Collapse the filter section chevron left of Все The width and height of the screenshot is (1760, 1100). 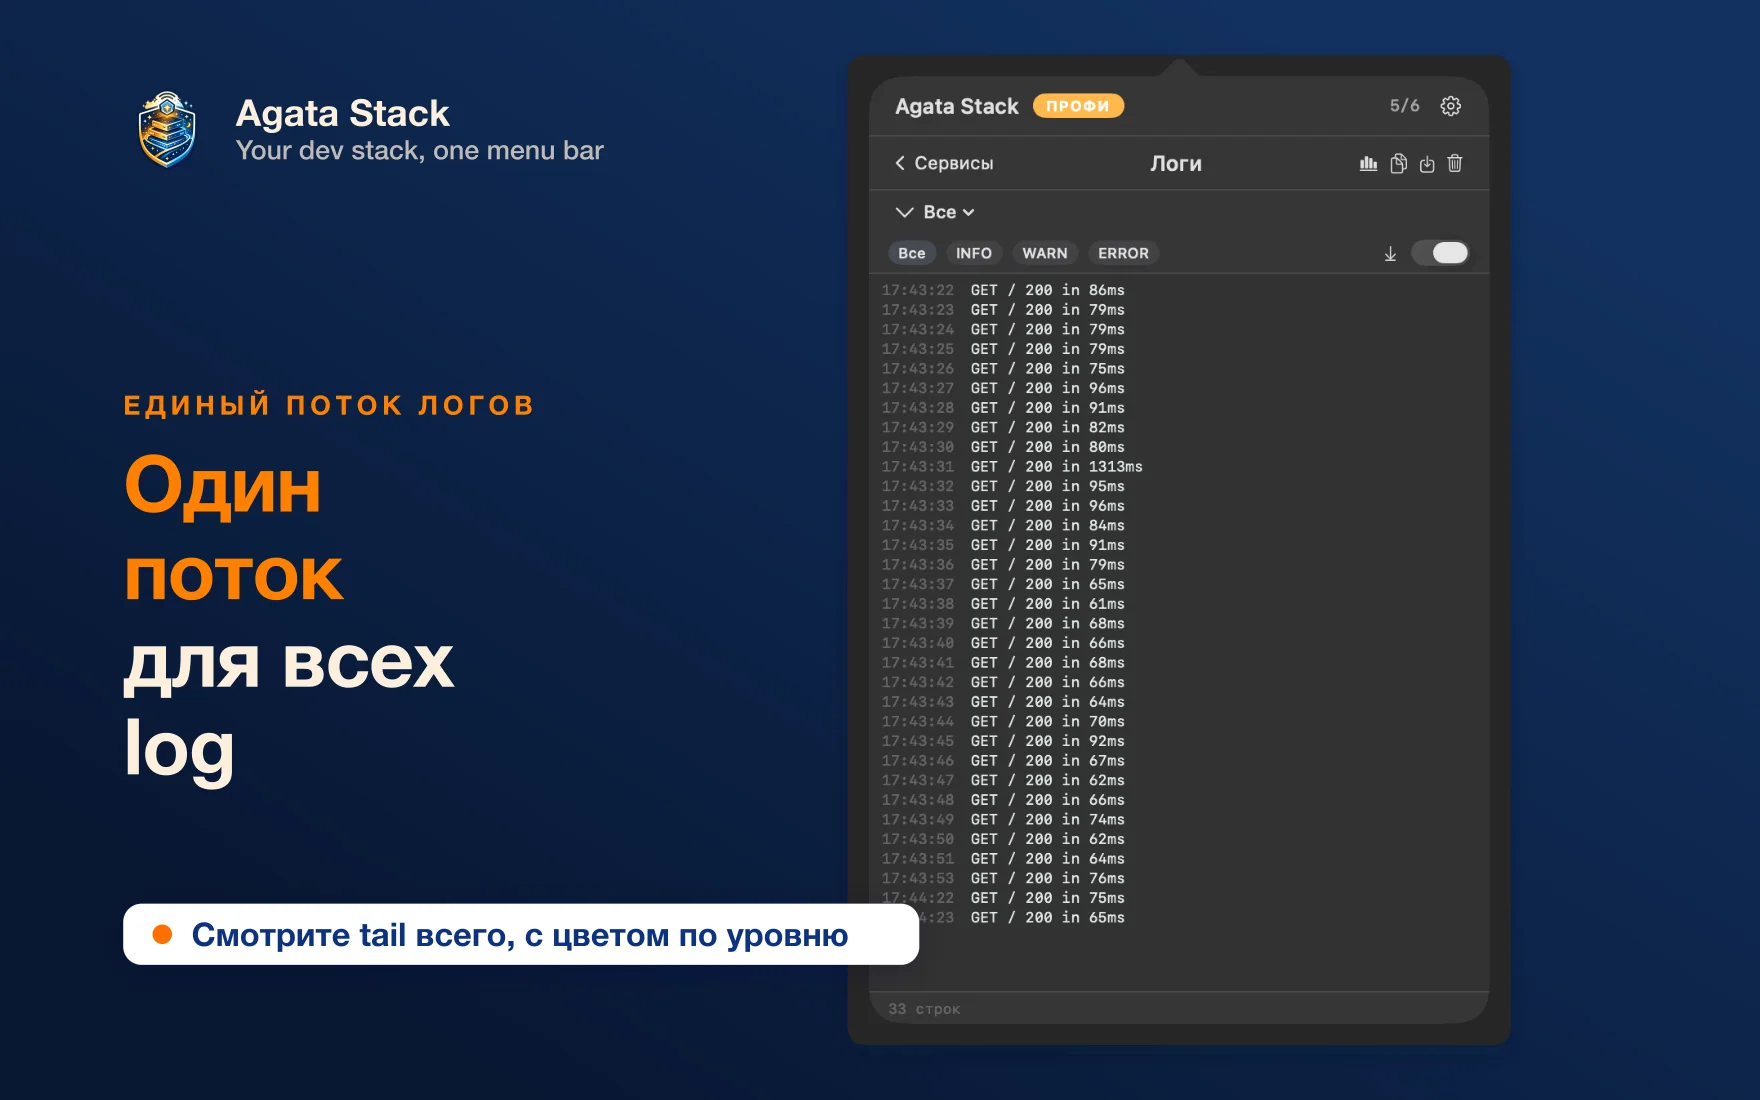[904, 212]
